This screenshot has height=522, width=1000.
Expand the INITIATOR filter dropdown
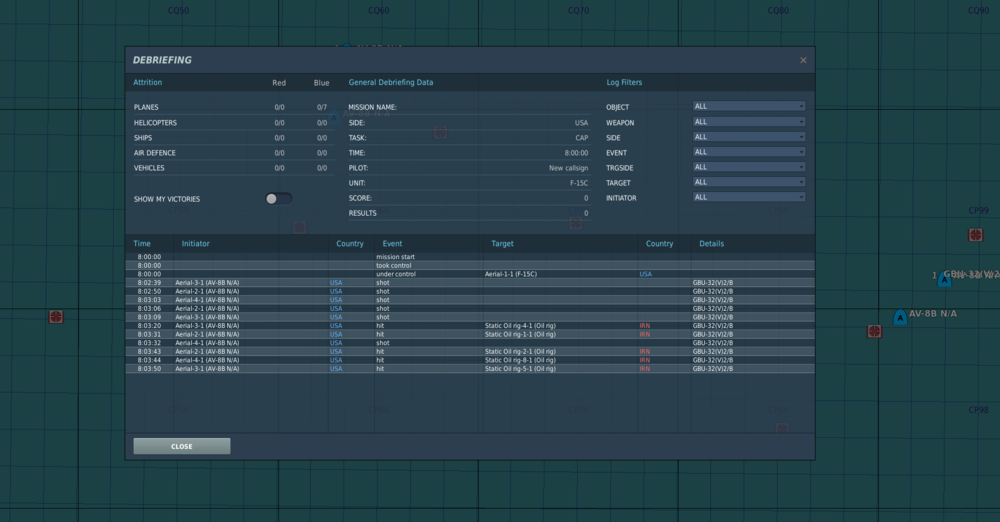(x=749, y=197)
